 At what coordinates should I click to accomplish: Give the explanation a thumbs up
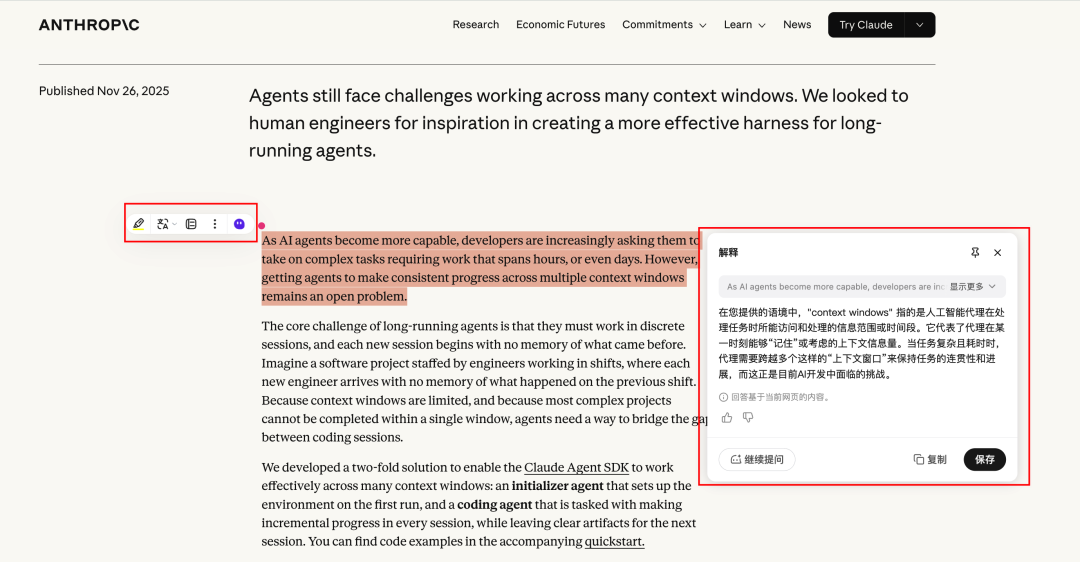[x=727, y=417]
